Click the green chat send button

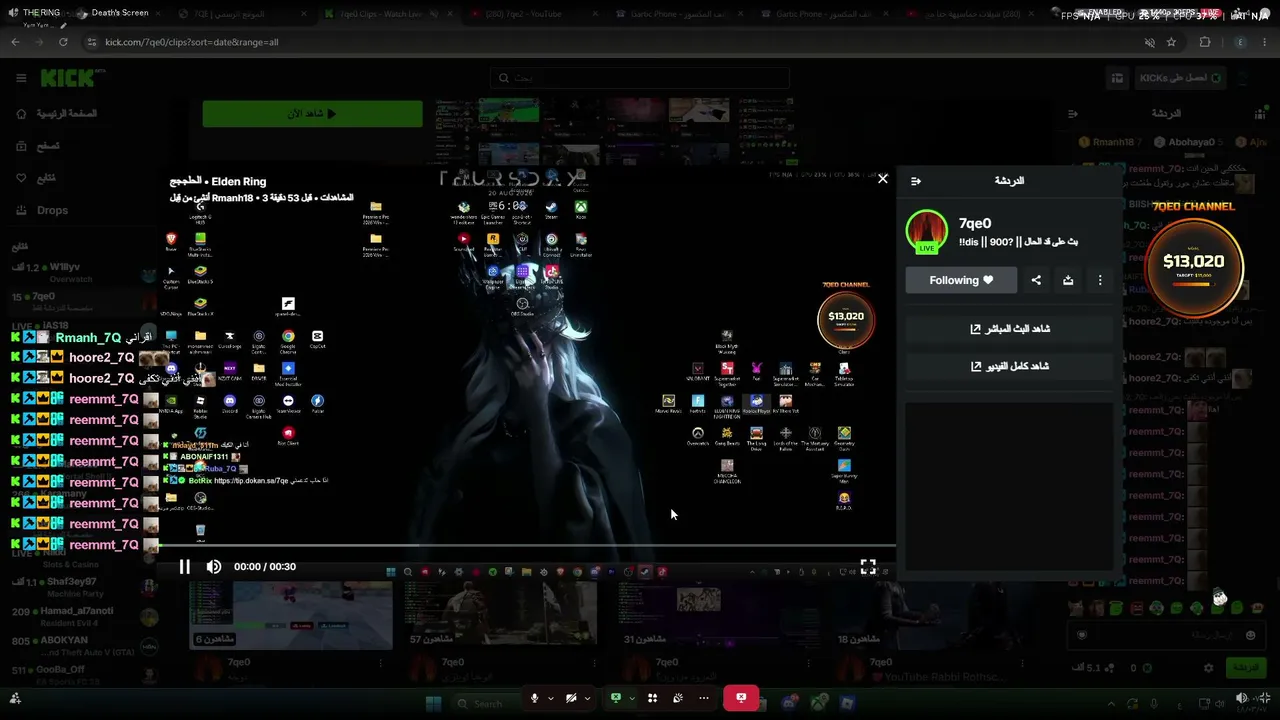[x=1245, y=668]
